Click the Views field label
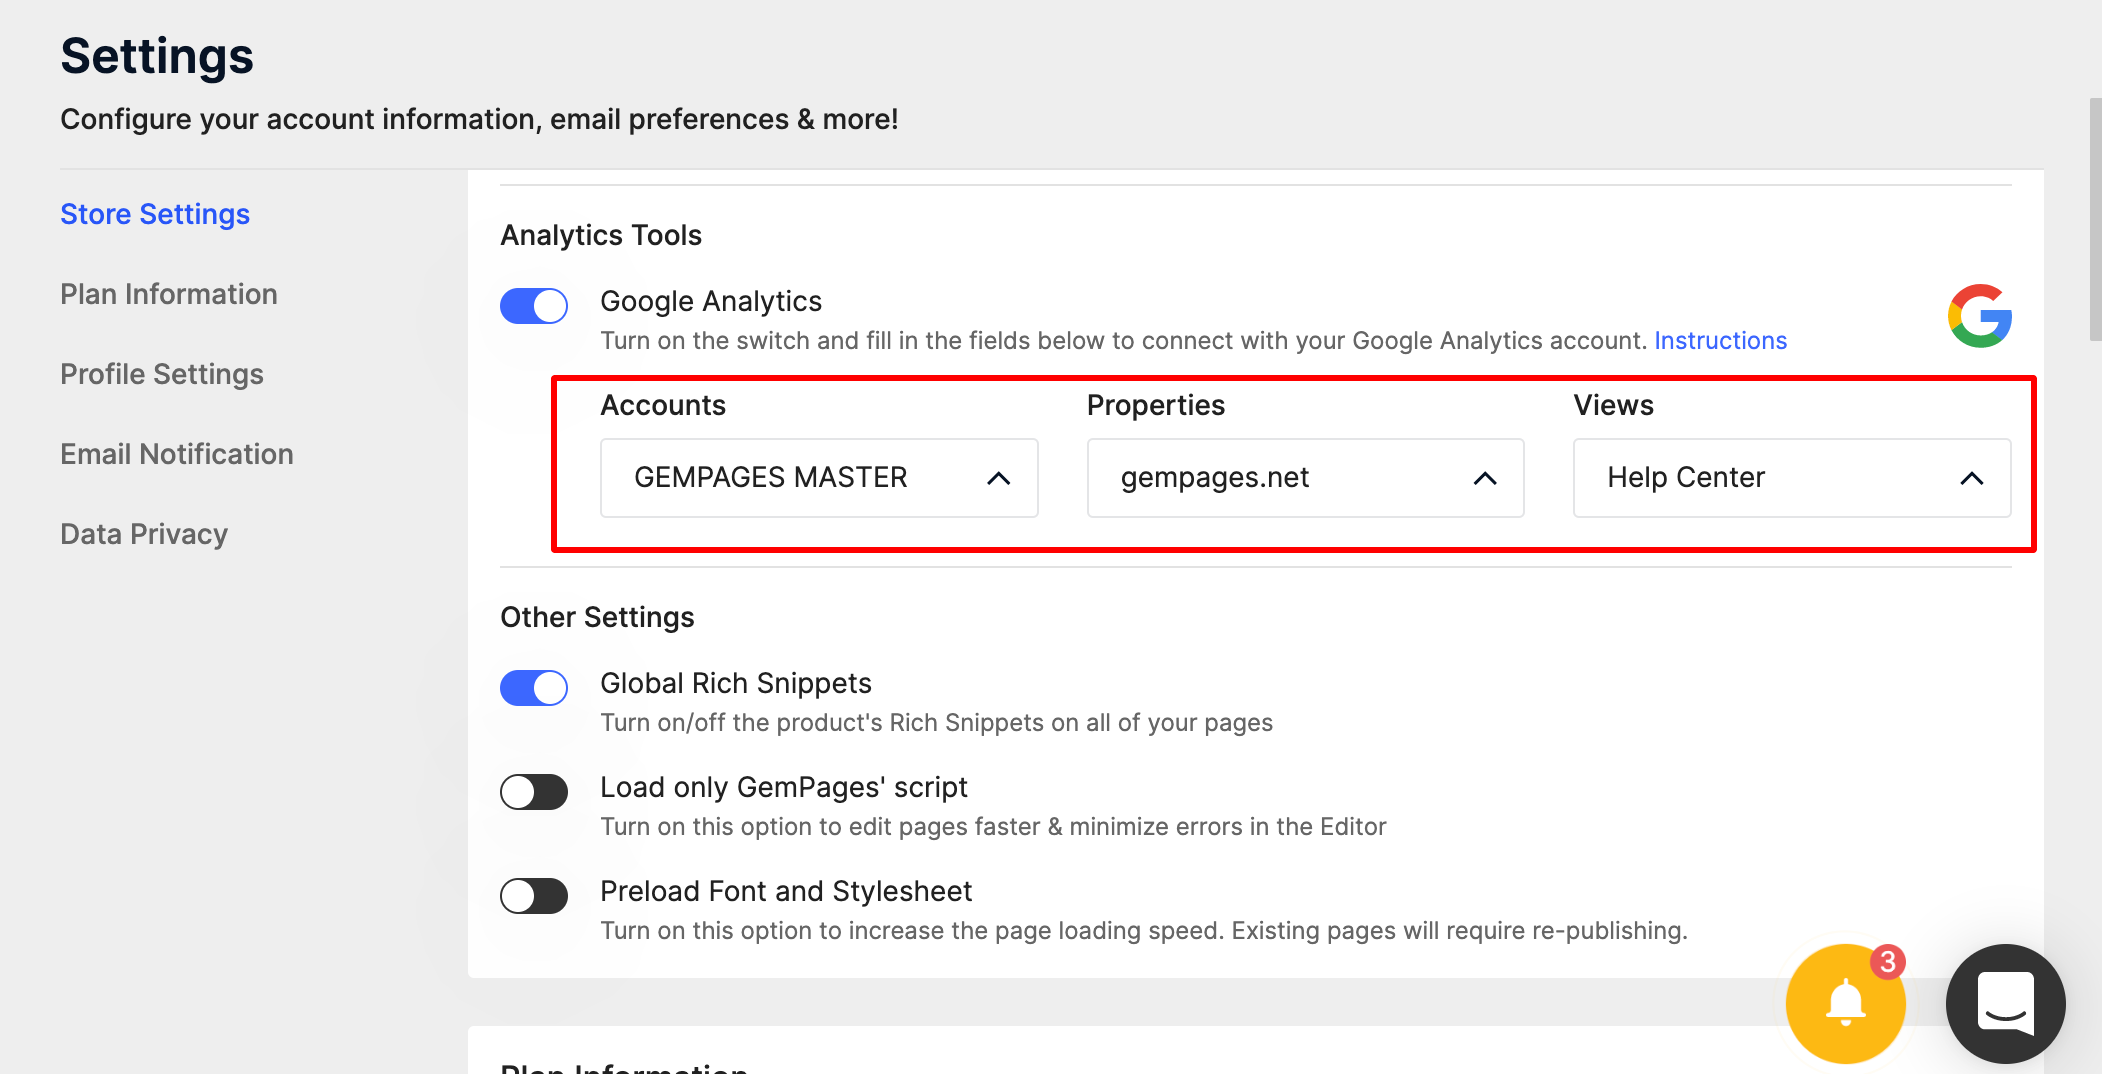The image size is (2102, 1074). point(1613,405)
